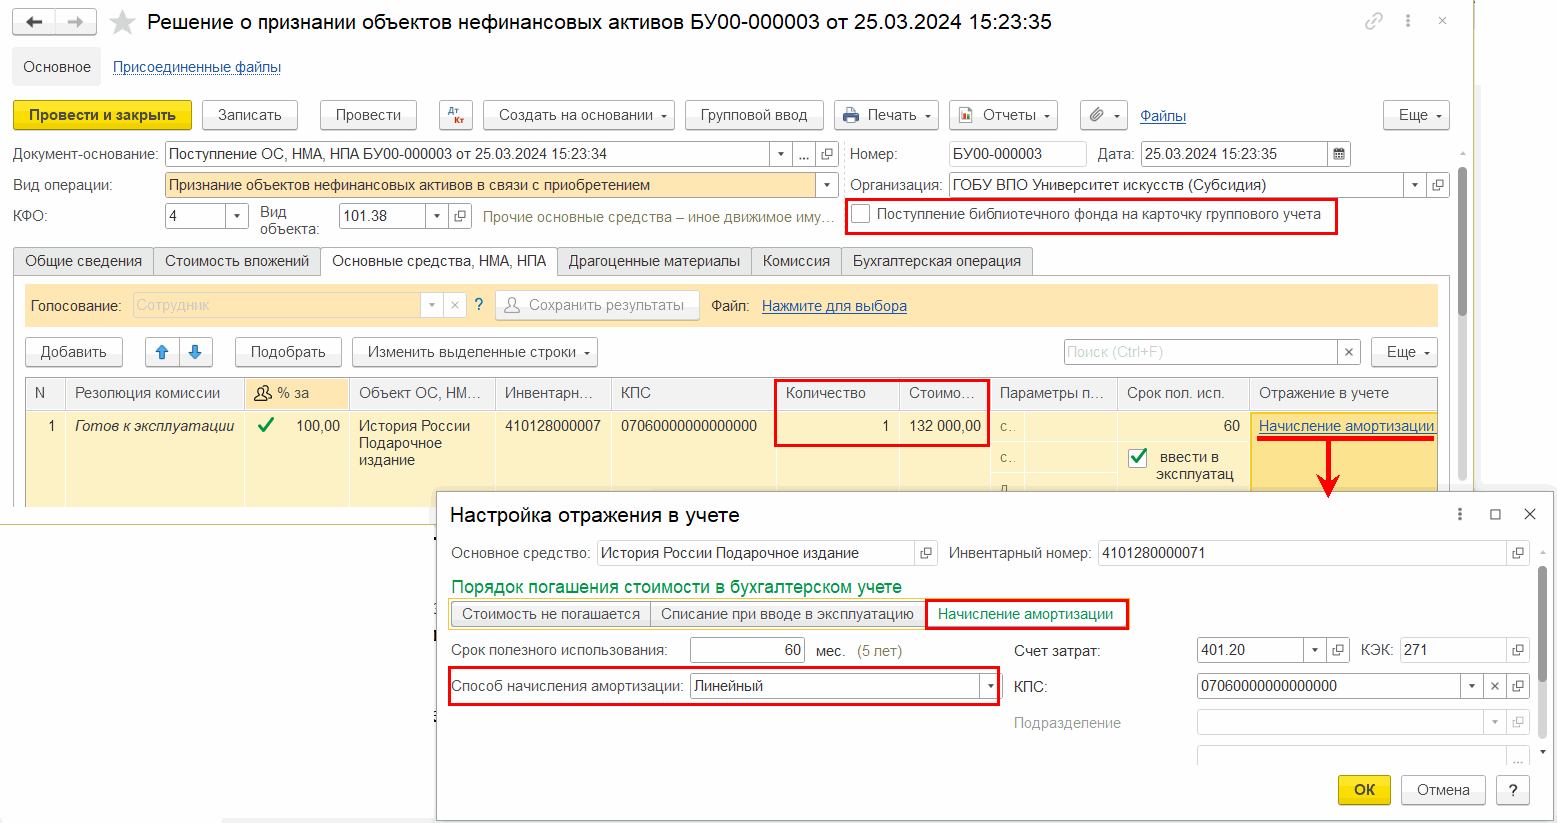Clear the Голосование employee field
The width and height of the screenshot is (1557, 823).
[x=455, y=305]
